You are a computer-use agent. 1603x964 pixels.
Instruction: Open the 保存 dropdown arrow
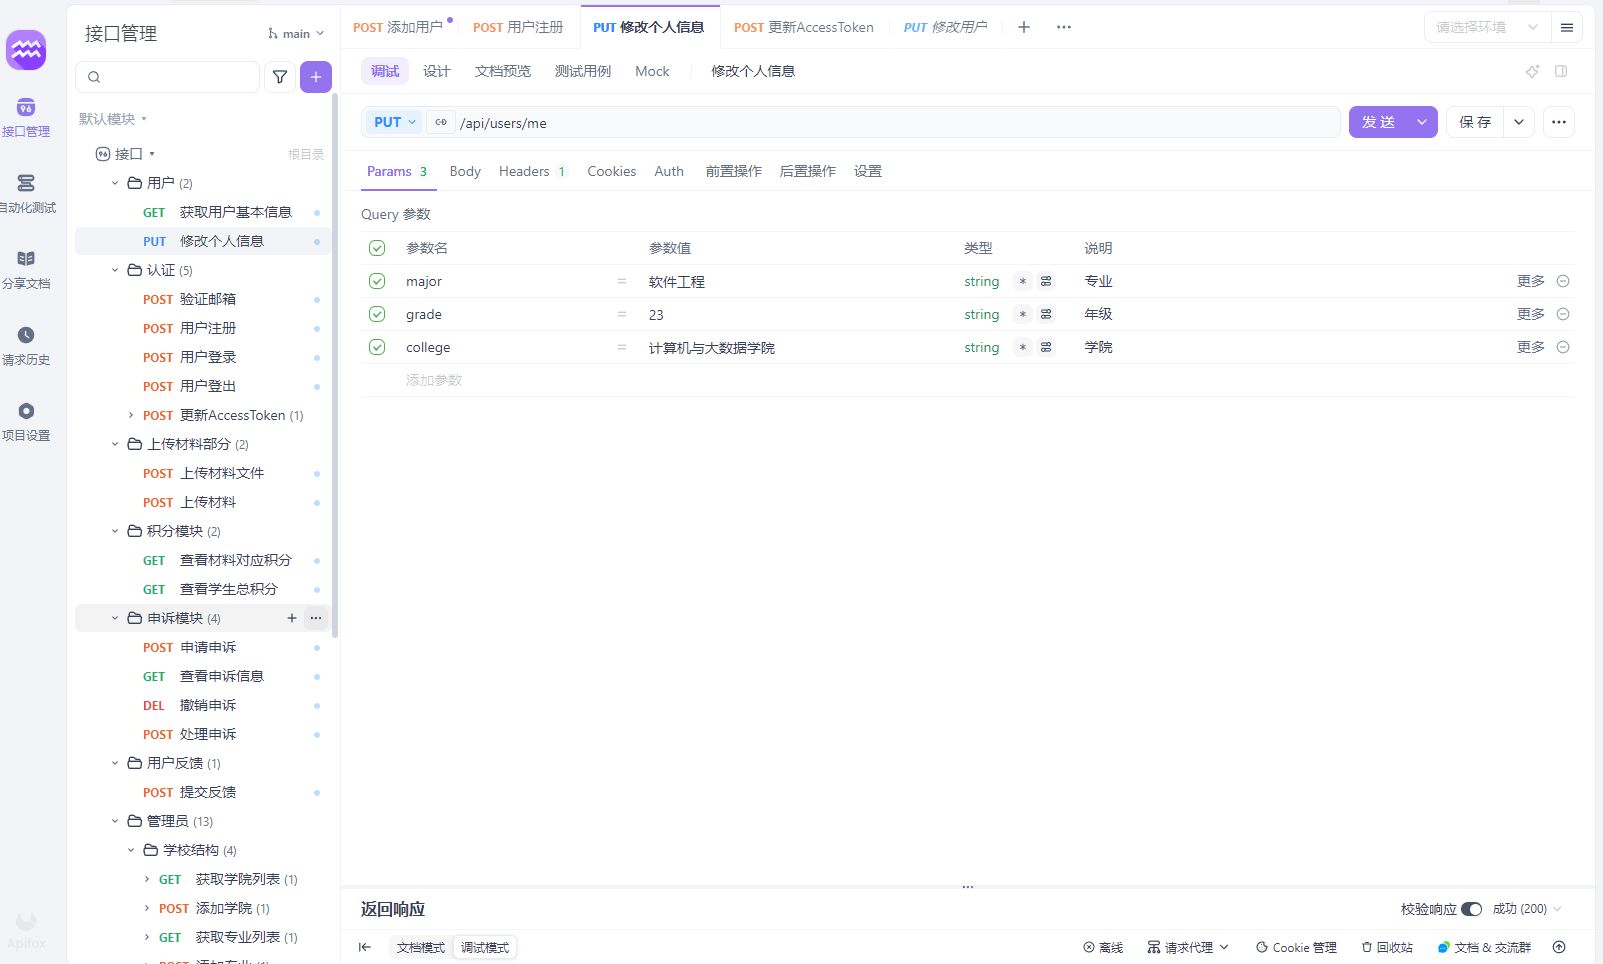click(1519, 122)
